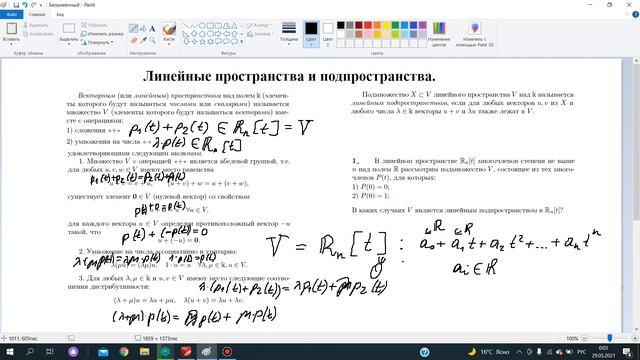Choose the red palette color
Viewport: 640px width, 360px height.
[368, 25]
